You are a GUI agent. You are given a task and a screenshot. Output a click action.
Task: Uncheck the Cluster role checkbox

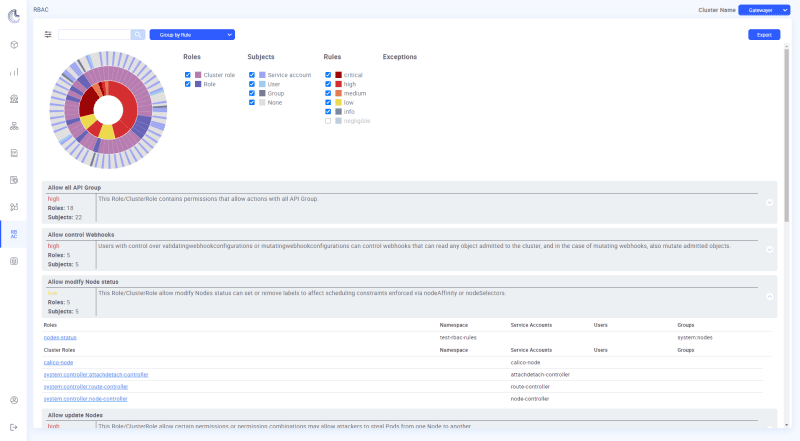point(188,75)
